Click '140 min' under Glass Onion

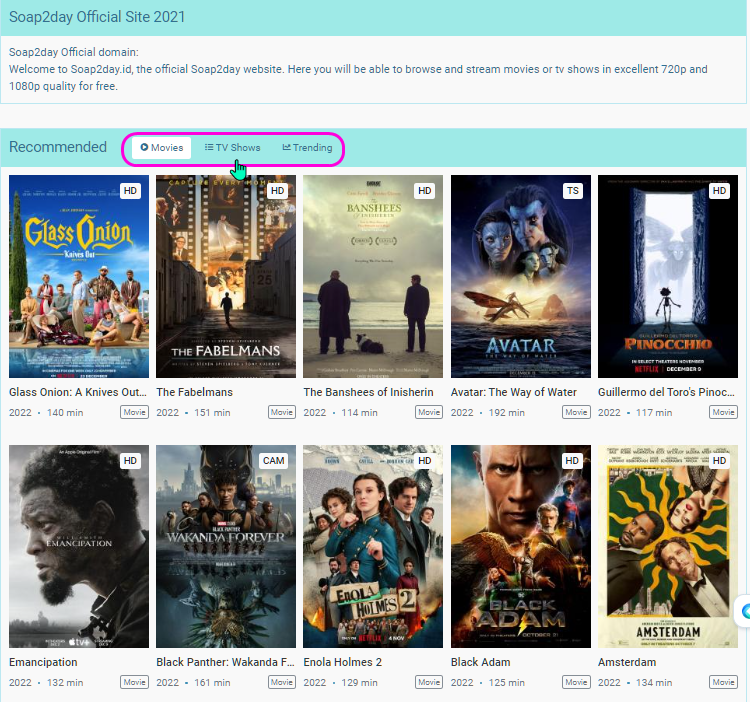(65, 413)
